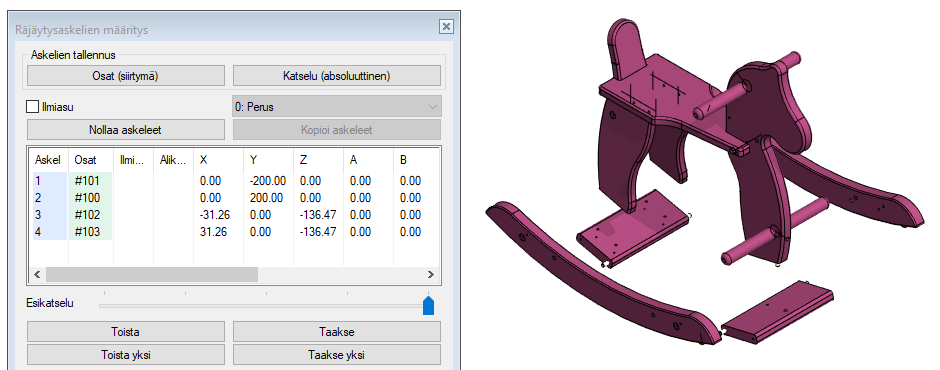Click the Alik... column header
Viewport: 940px width, 370px height.
click(x=174, y=160)
